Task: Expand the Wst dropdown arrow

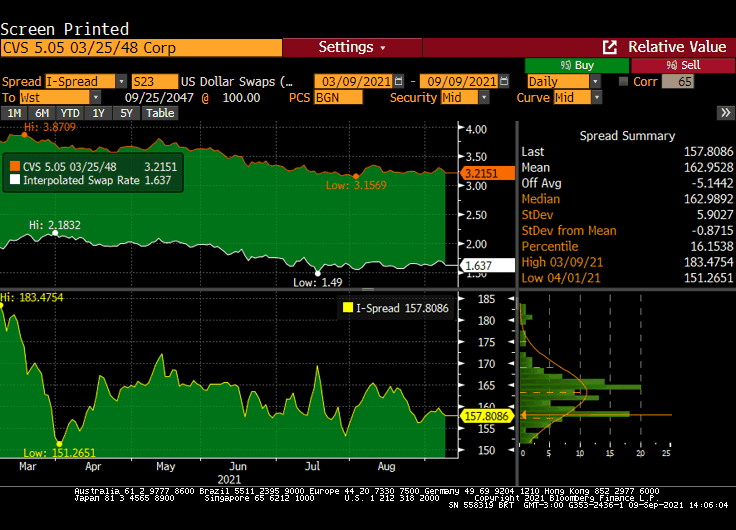Action: (x=96, y=98)
